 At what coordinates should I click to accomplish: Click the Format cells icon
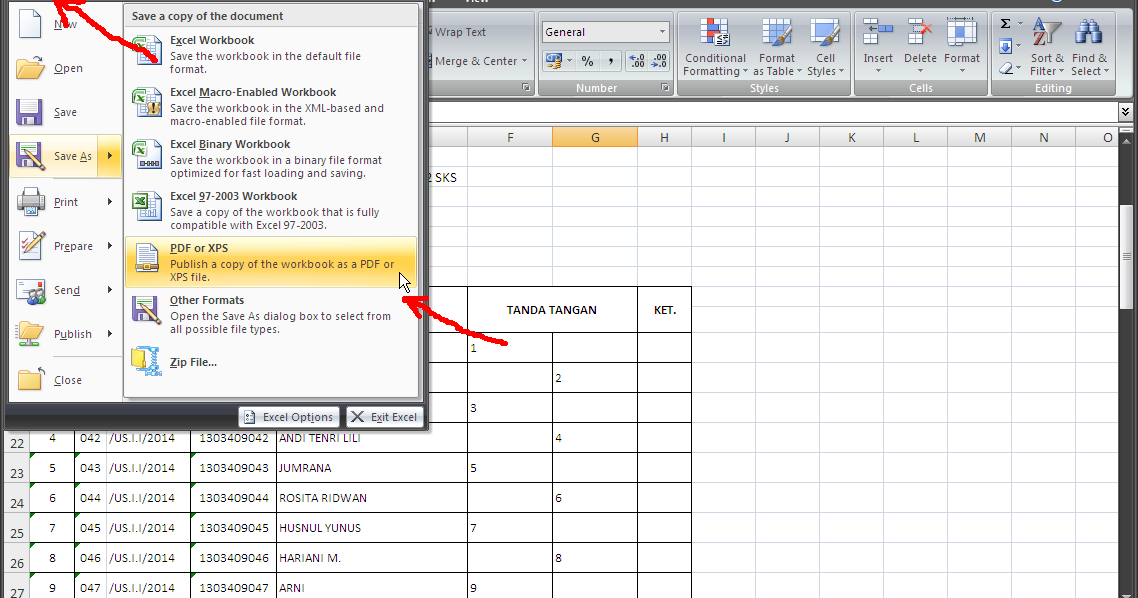coord(962,33)
